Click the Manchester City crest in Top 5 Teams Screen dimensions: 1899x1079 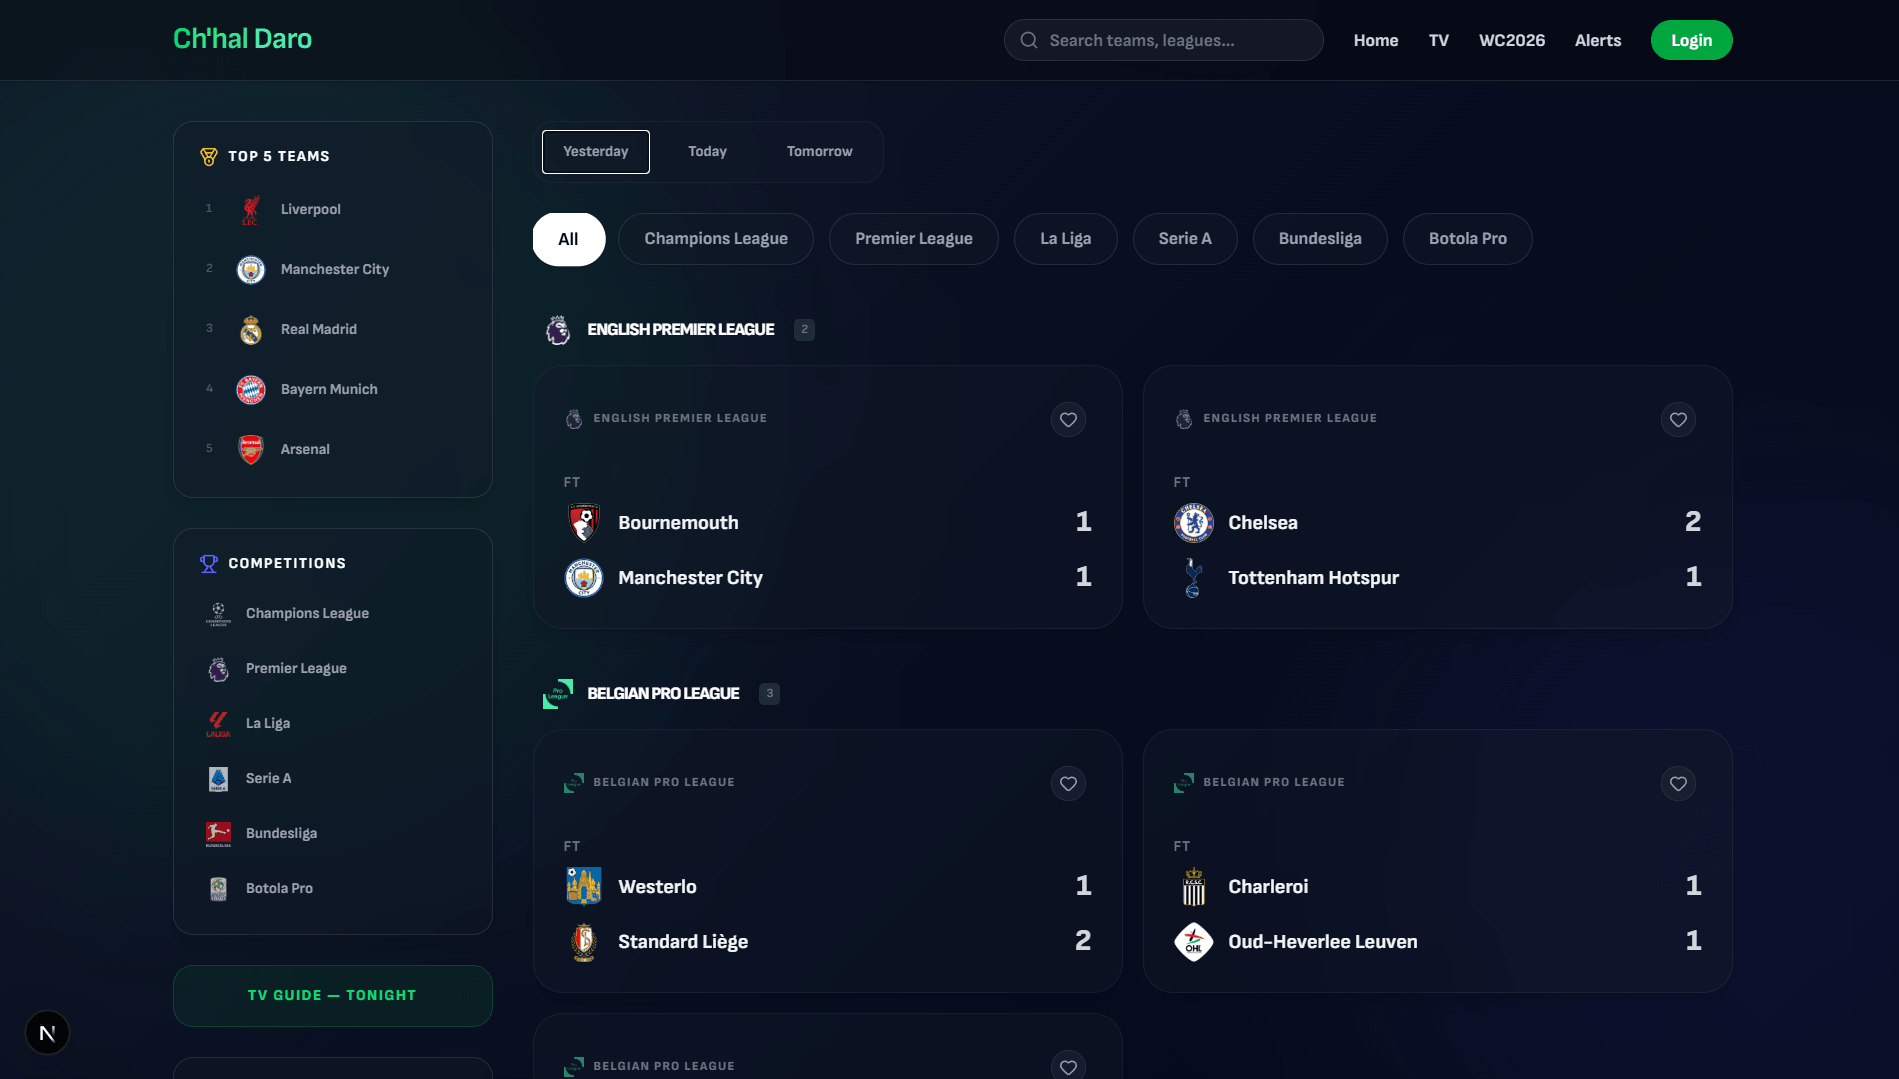251,270
